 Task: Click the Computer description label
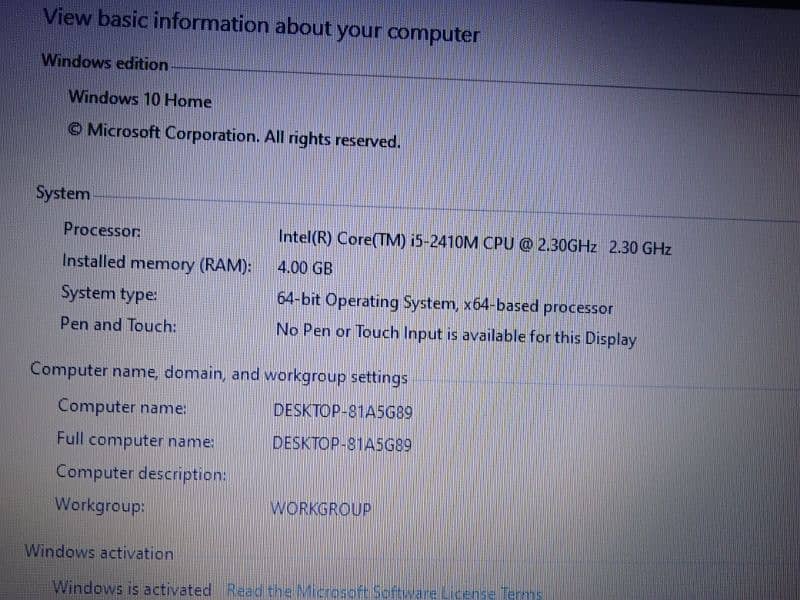click(141, 472)
